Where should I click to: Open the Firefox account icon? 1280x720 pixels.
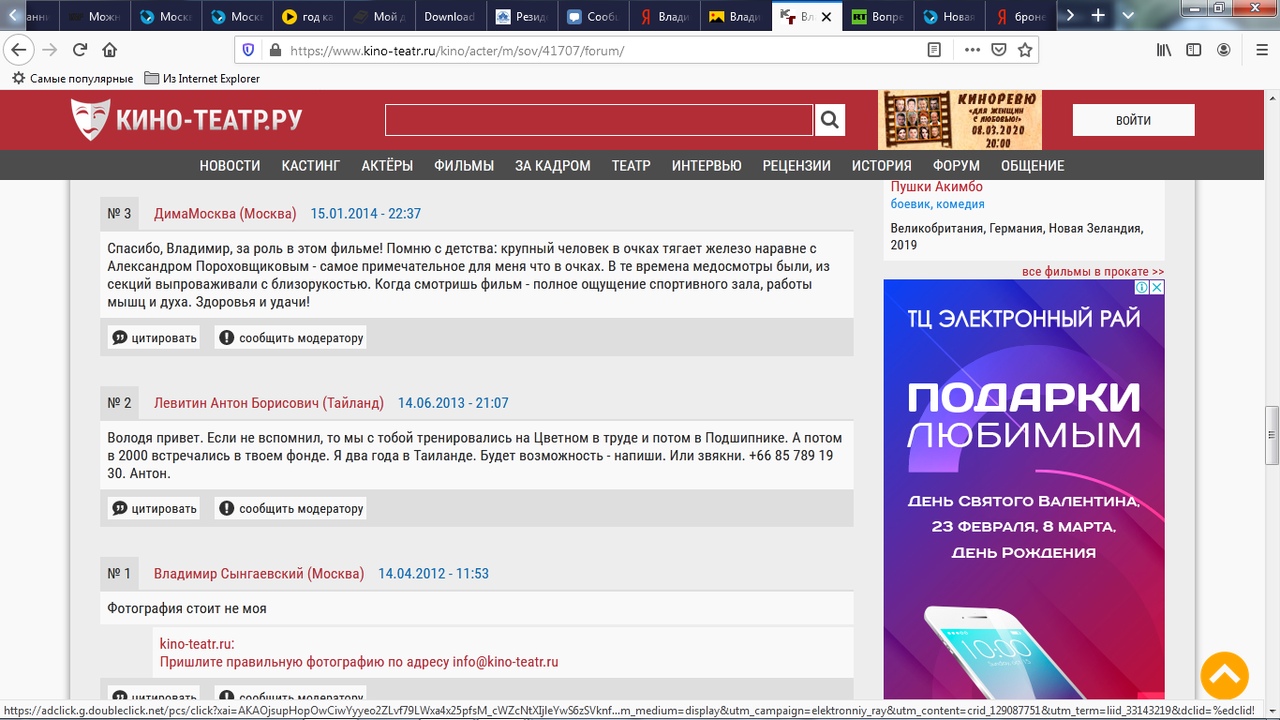[x=1224, y=50]
